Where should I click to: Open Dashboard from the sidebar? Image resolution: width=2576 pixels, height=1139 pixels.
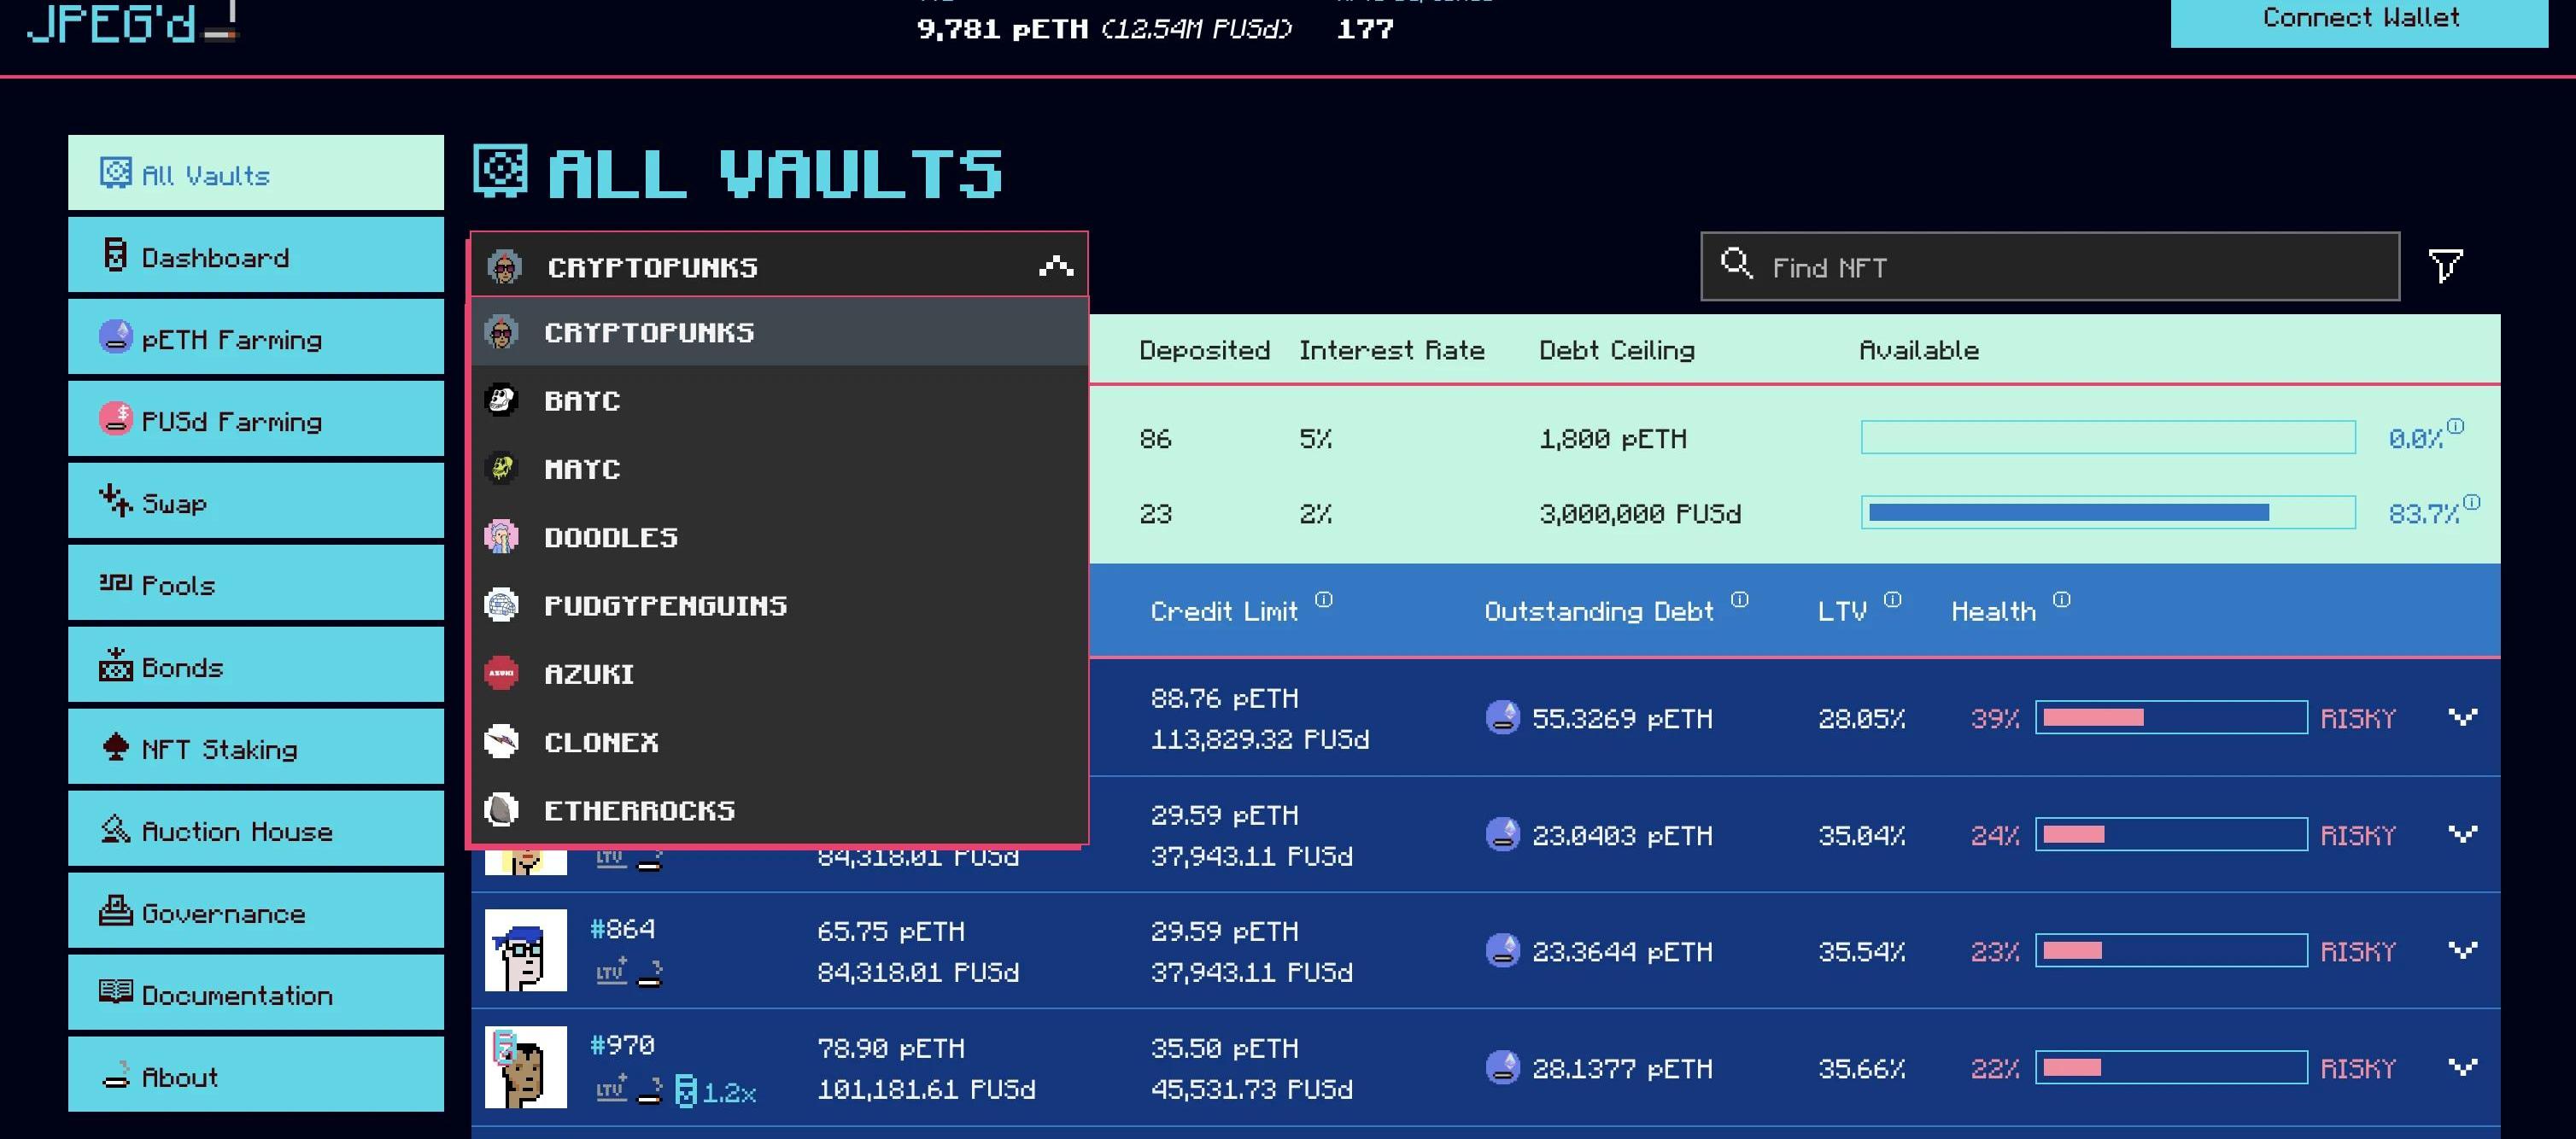(x=256, y=256)
